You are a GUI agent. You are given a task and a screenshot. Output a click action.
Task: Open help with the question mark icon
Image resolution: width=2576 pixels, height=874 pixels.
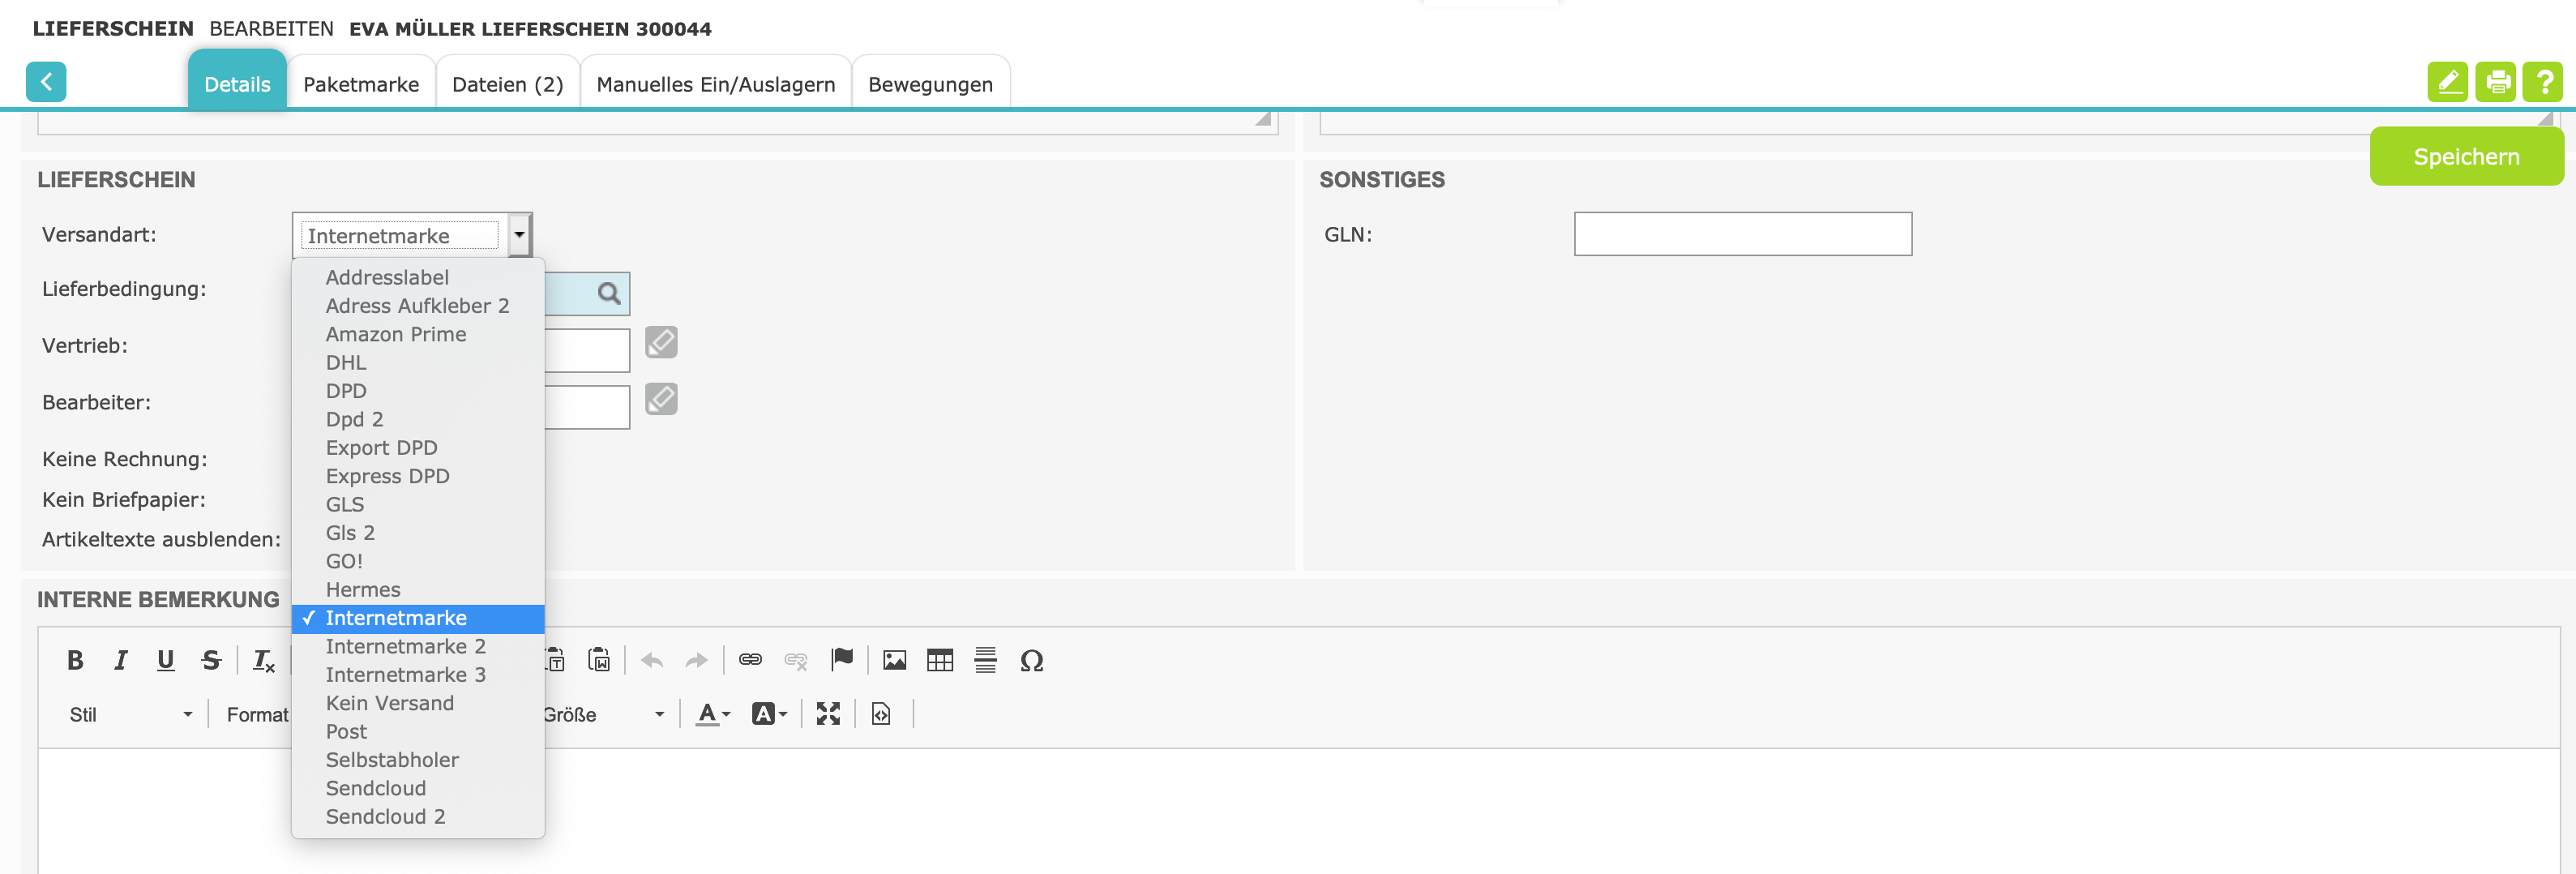pos(2543,82)
